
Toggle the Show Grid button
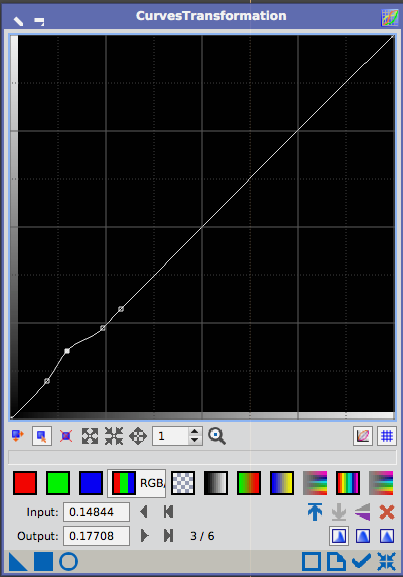[387, 436]
